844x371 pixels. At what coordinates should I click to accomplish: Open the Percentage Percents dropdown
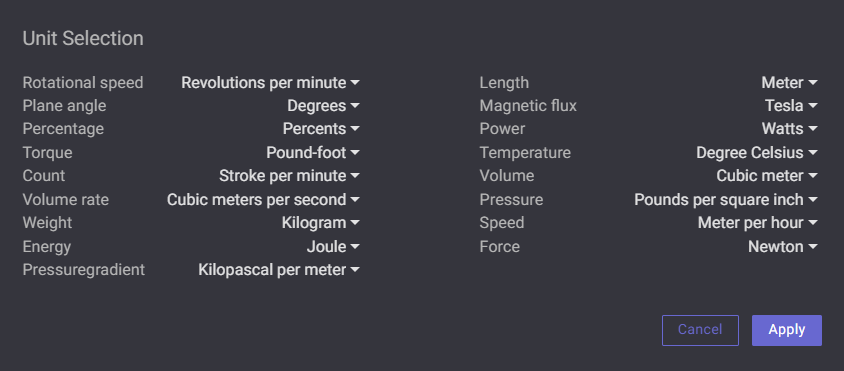pos(321,129)
